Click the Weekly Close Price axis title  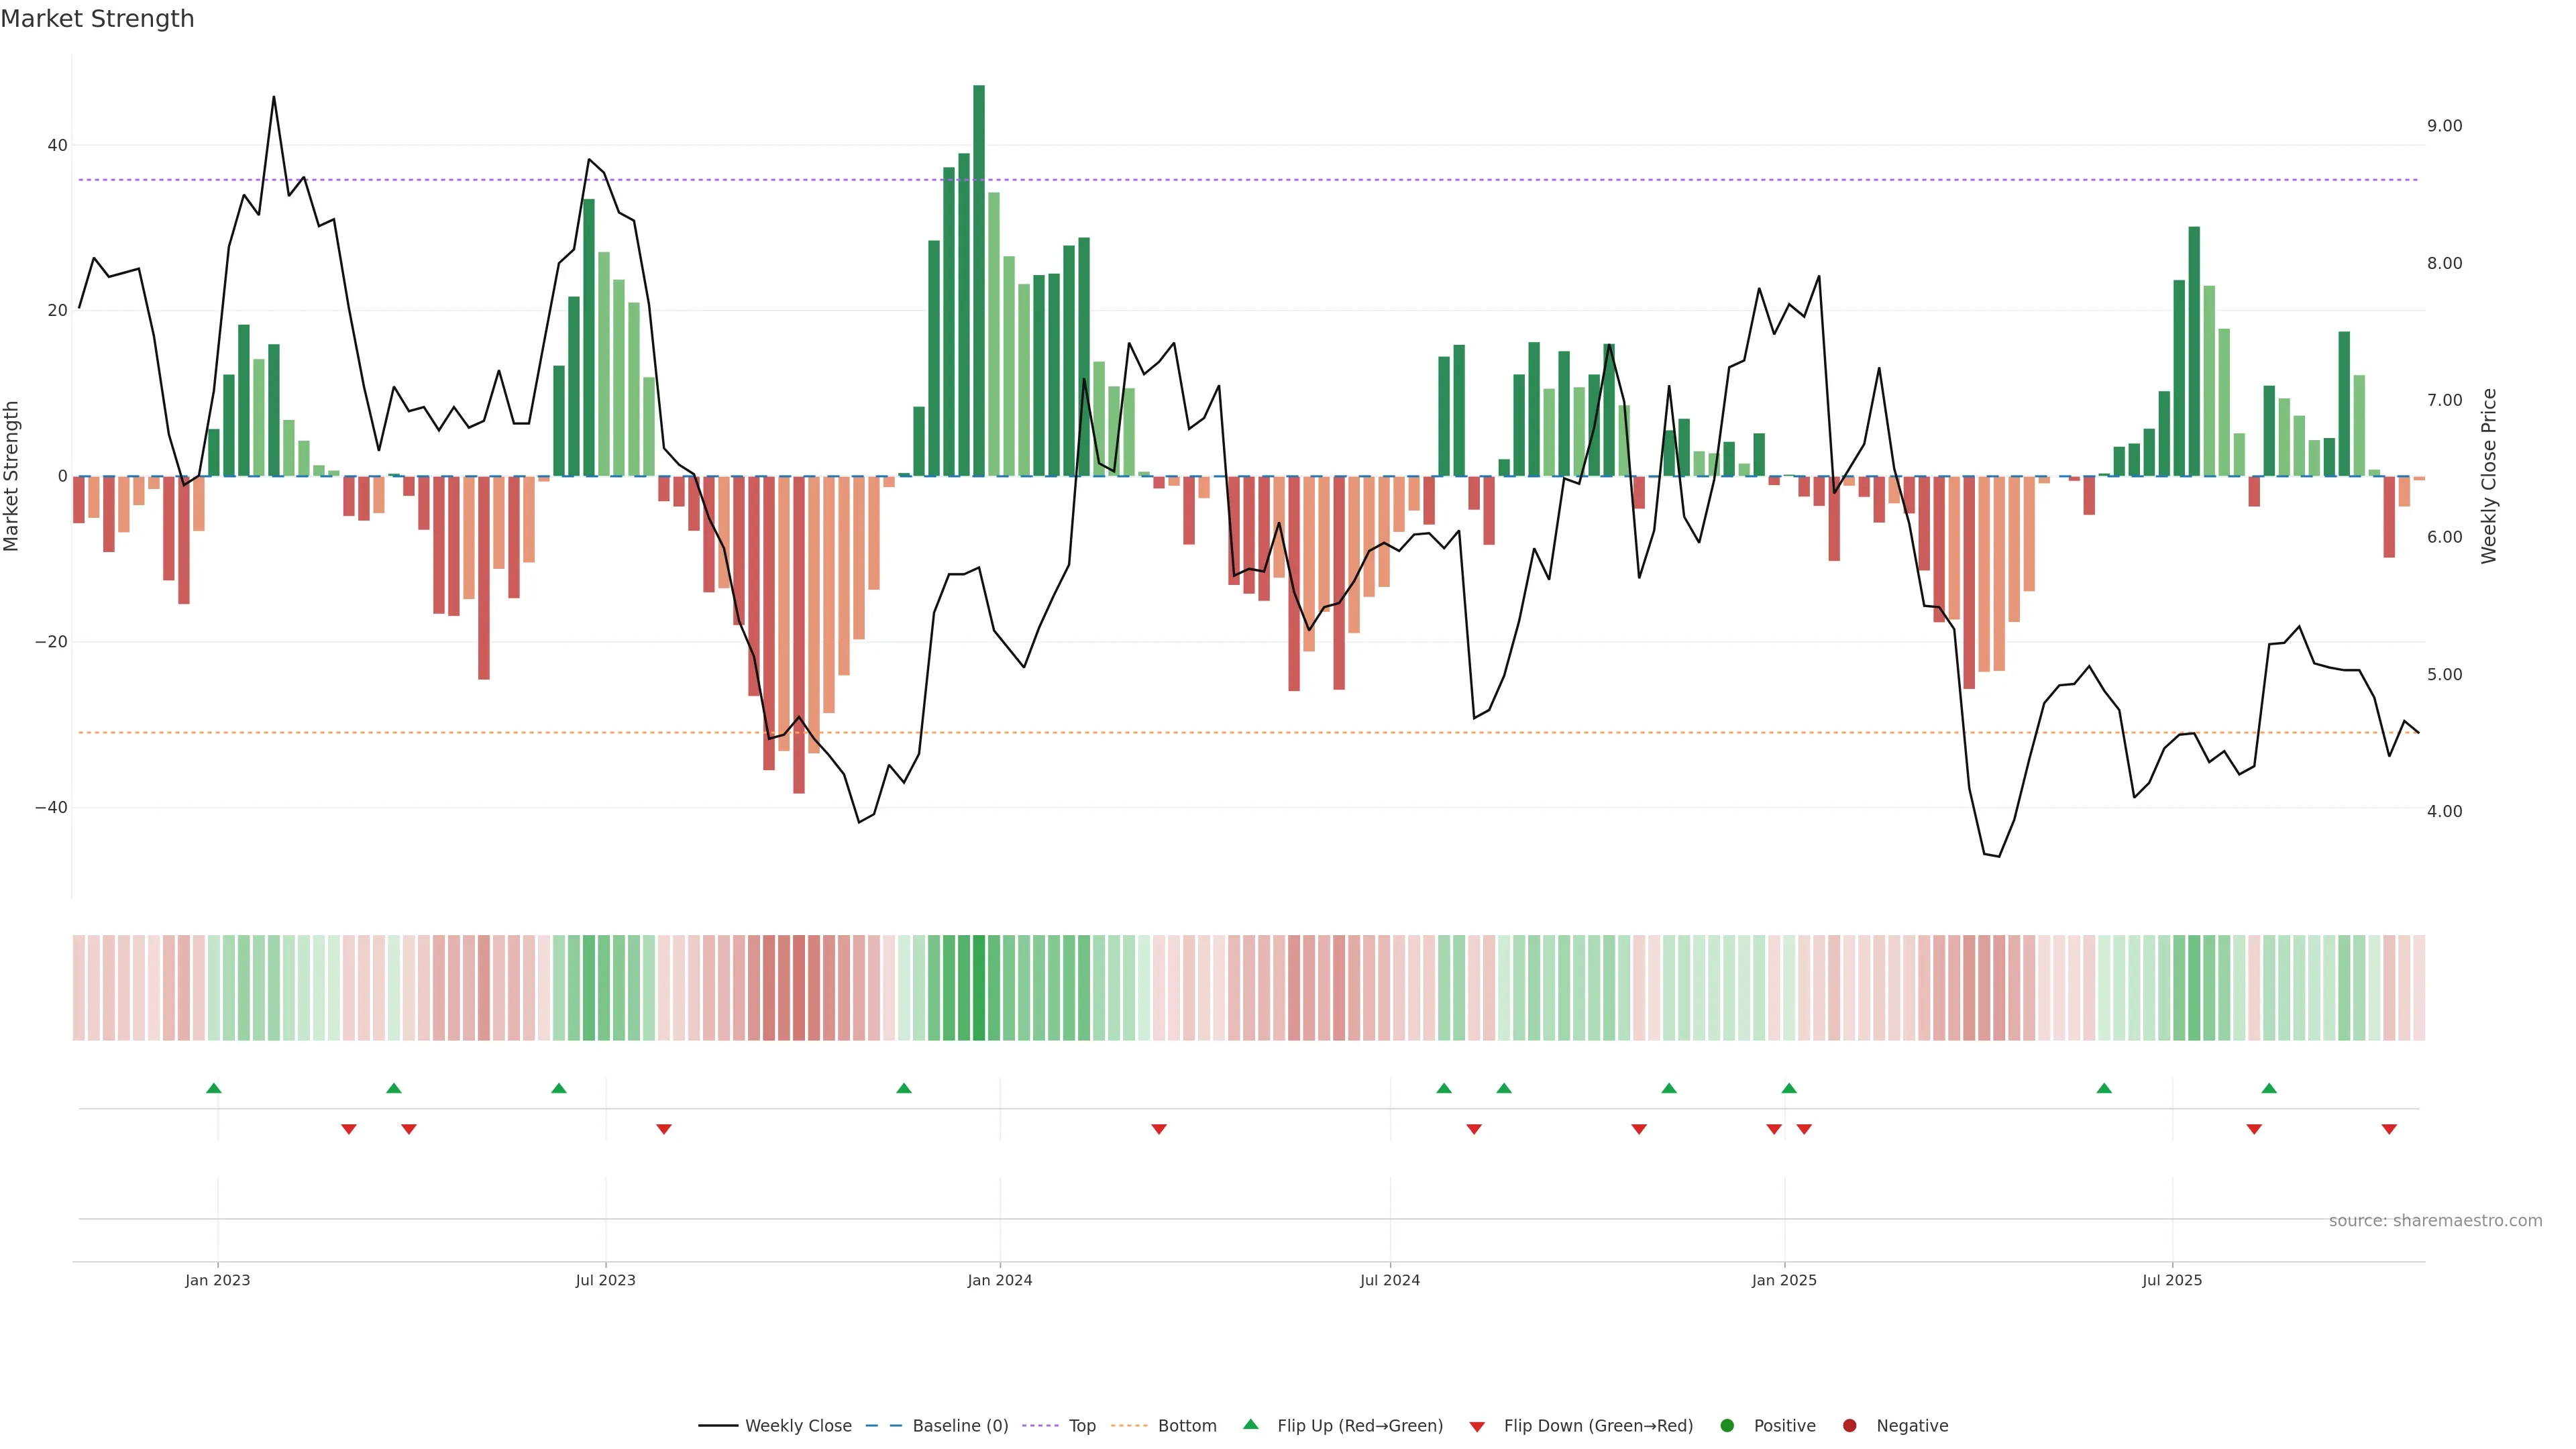click(2489, 476)
